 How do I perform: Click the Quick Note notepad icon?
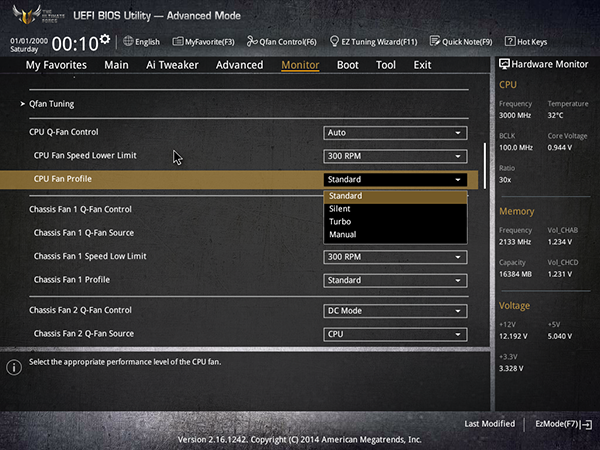tap(435, 41)
